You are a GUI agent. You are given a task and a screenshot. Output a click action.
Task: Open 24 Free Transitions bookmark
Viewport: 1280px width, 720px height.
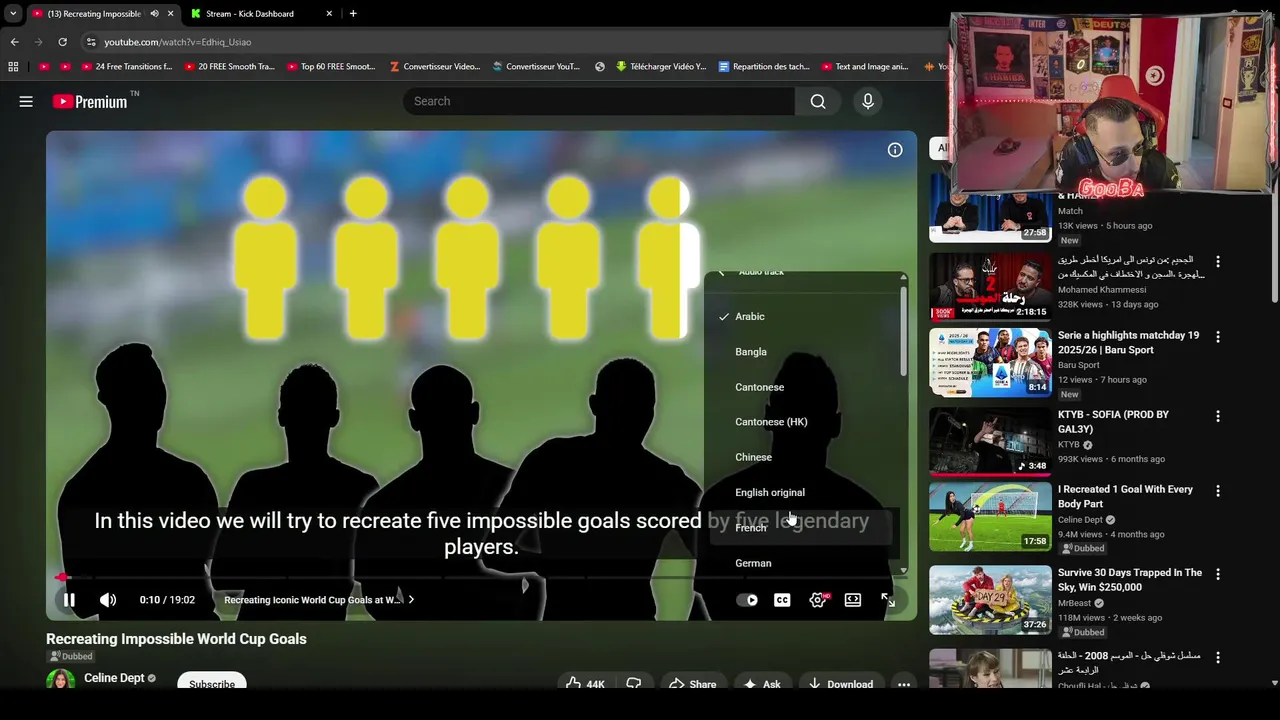(126, 67)
